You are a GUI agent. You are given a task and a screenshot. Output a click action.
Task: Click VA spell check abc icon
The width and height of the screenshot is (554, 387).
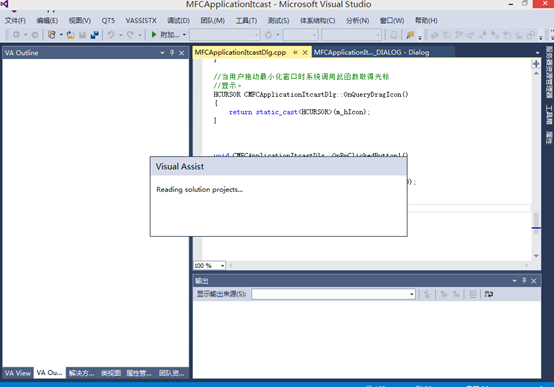pyautogui.click(x=519, y=35)
